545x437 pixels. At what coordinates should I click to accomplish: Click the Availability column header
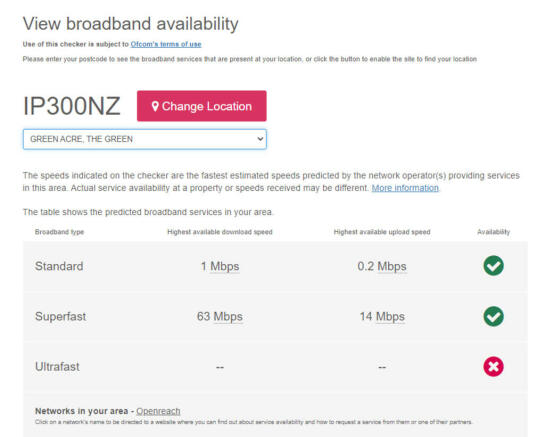[493, 232]
